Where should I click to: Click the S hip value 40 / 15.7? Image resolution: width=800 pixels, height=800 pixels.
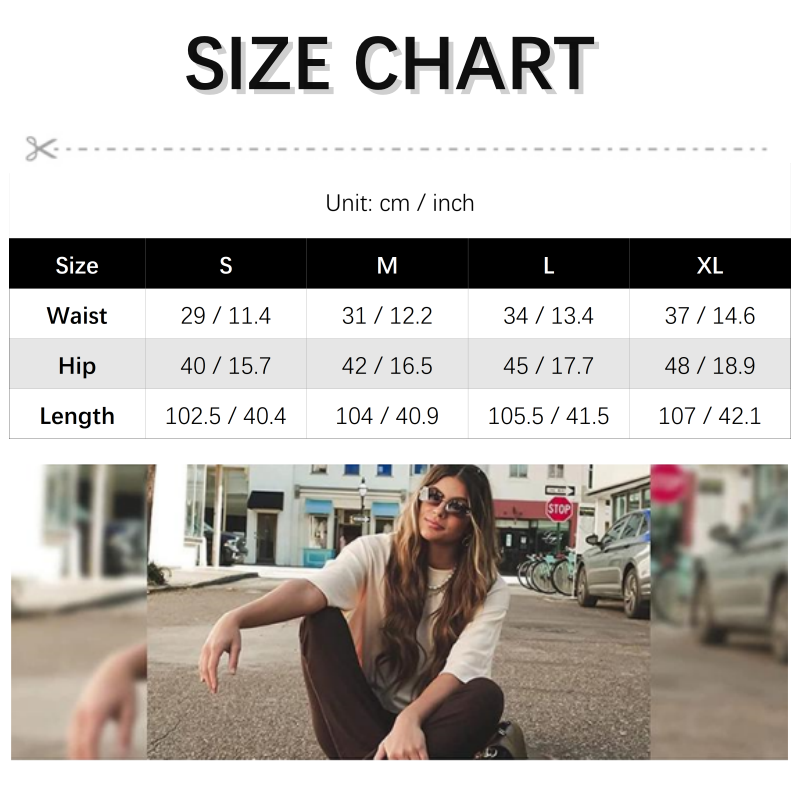pos(226,366)
